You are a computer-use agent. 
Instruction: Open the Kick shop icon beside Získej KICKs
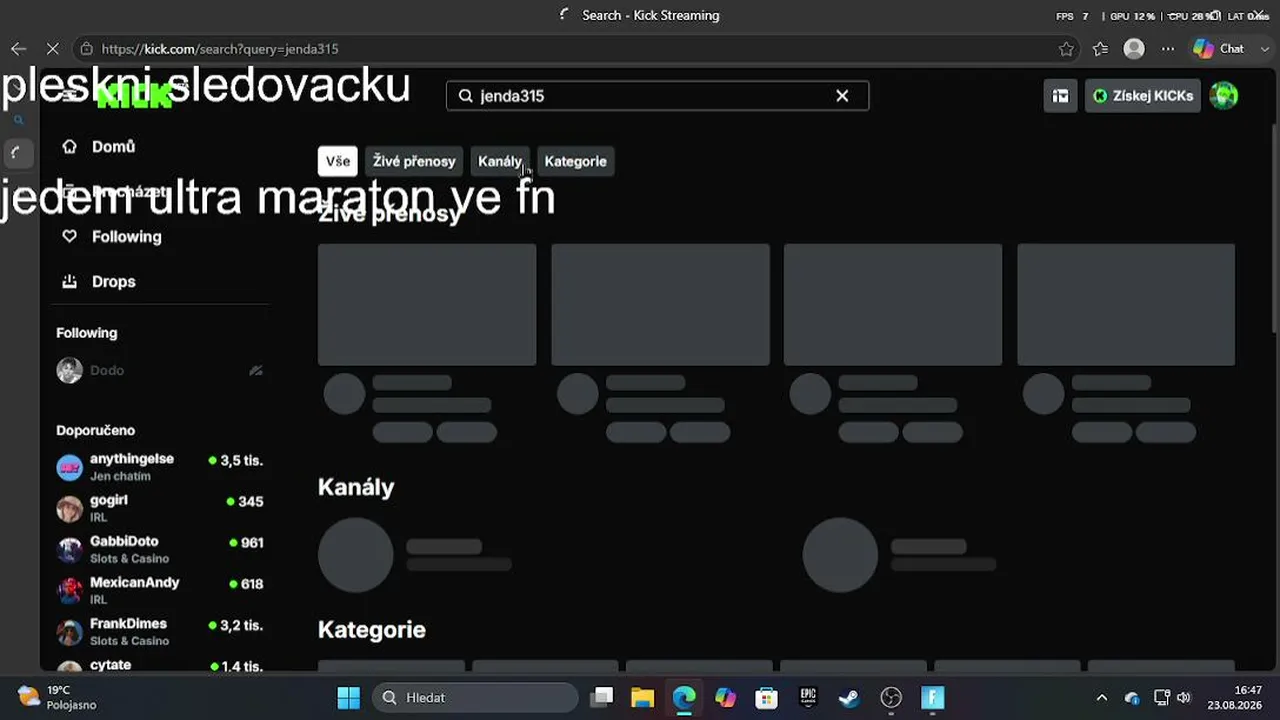pos(1060,96)
